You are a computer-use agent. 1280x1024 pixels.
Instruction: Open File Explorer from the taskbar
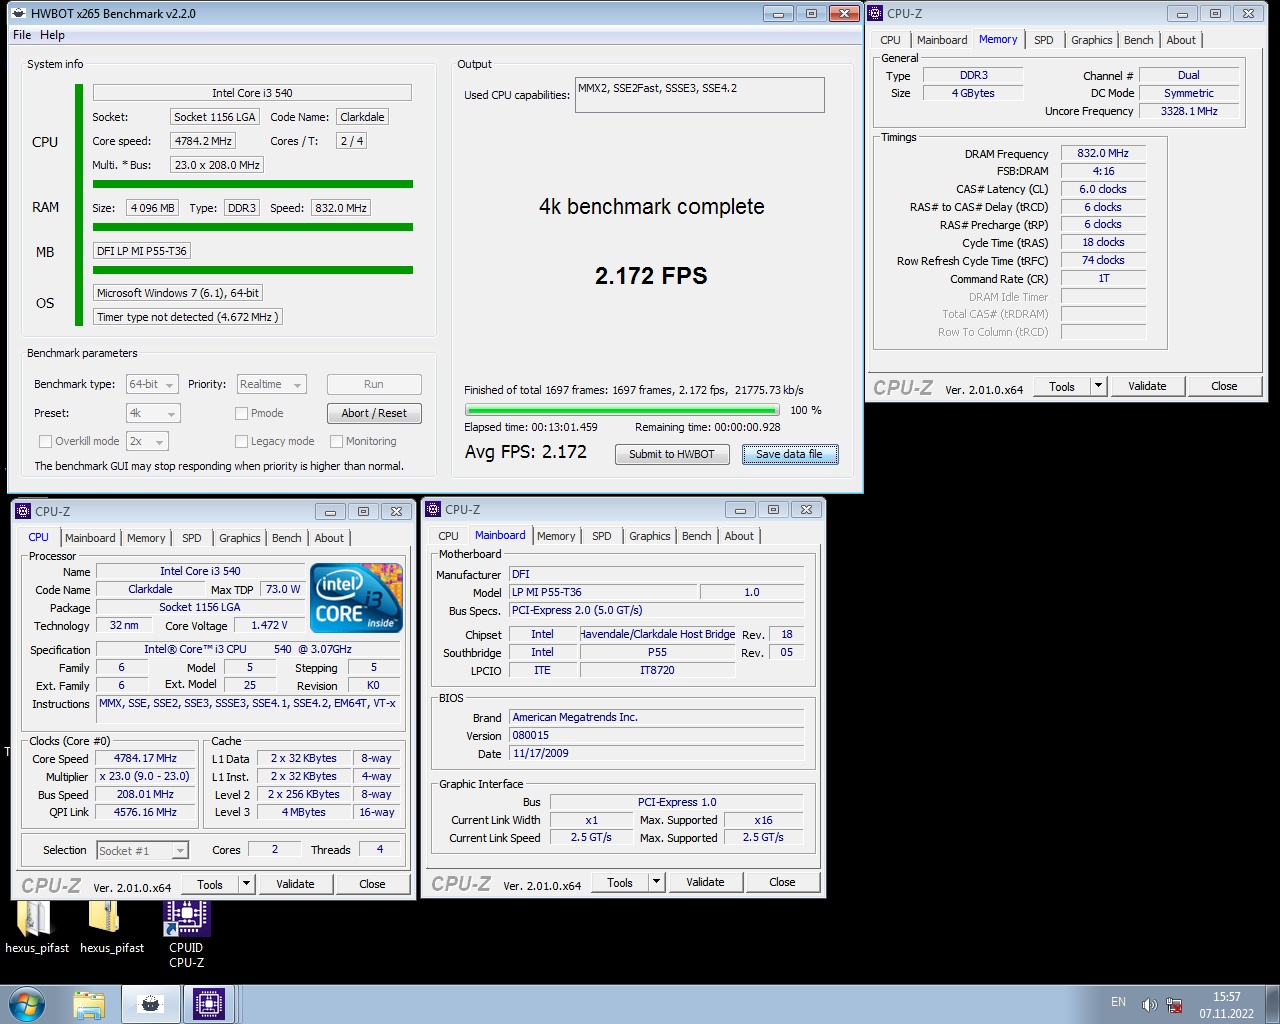(89, 1004)
